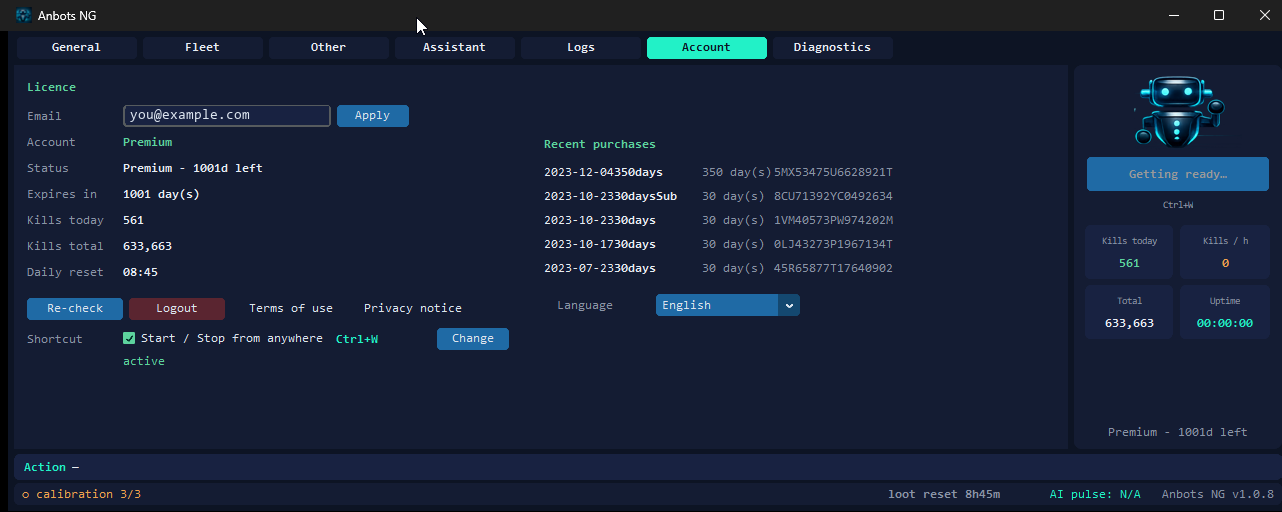Click purchase ID 45R65877T17640902

[x=833, y=269]
